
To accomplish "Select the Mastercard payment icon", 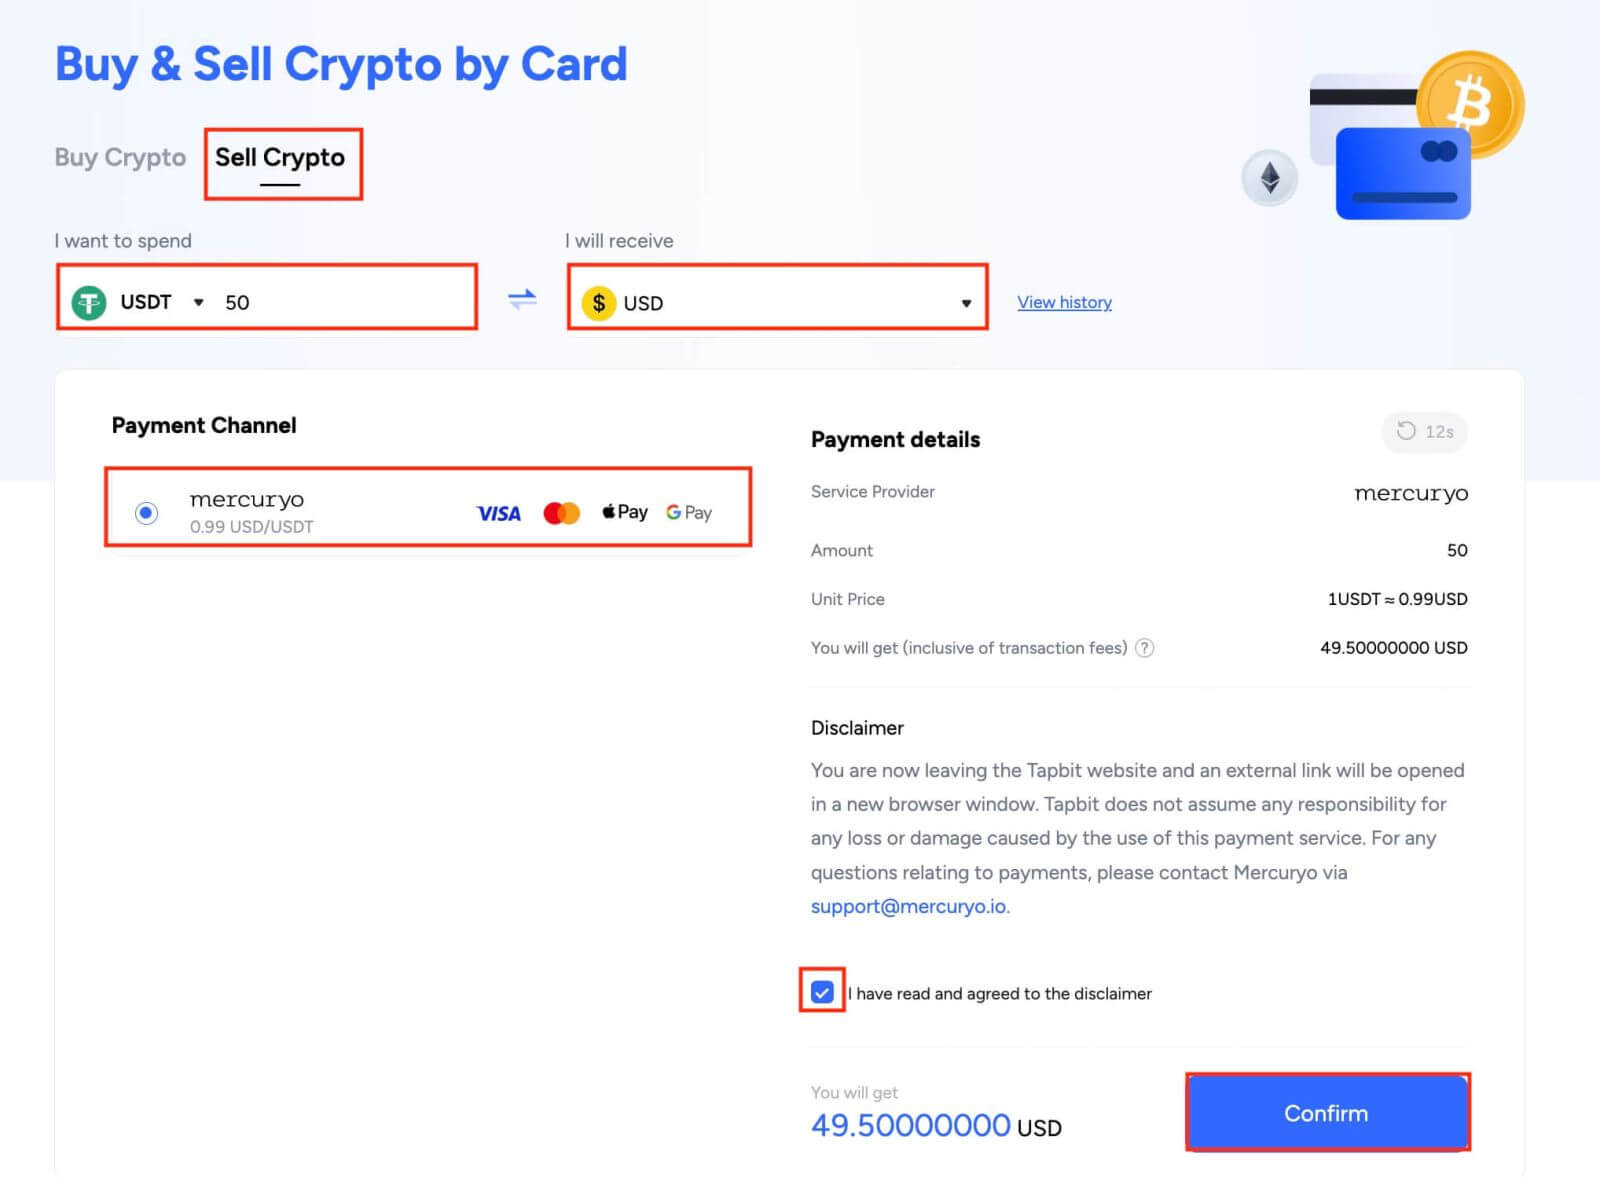I will 561,512.
